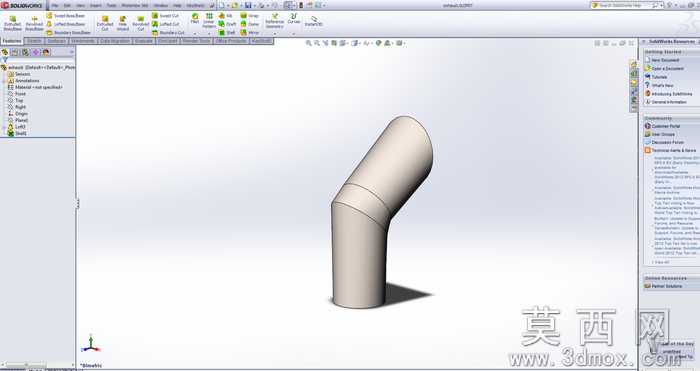Switch to the Features tab

[12, 41]
